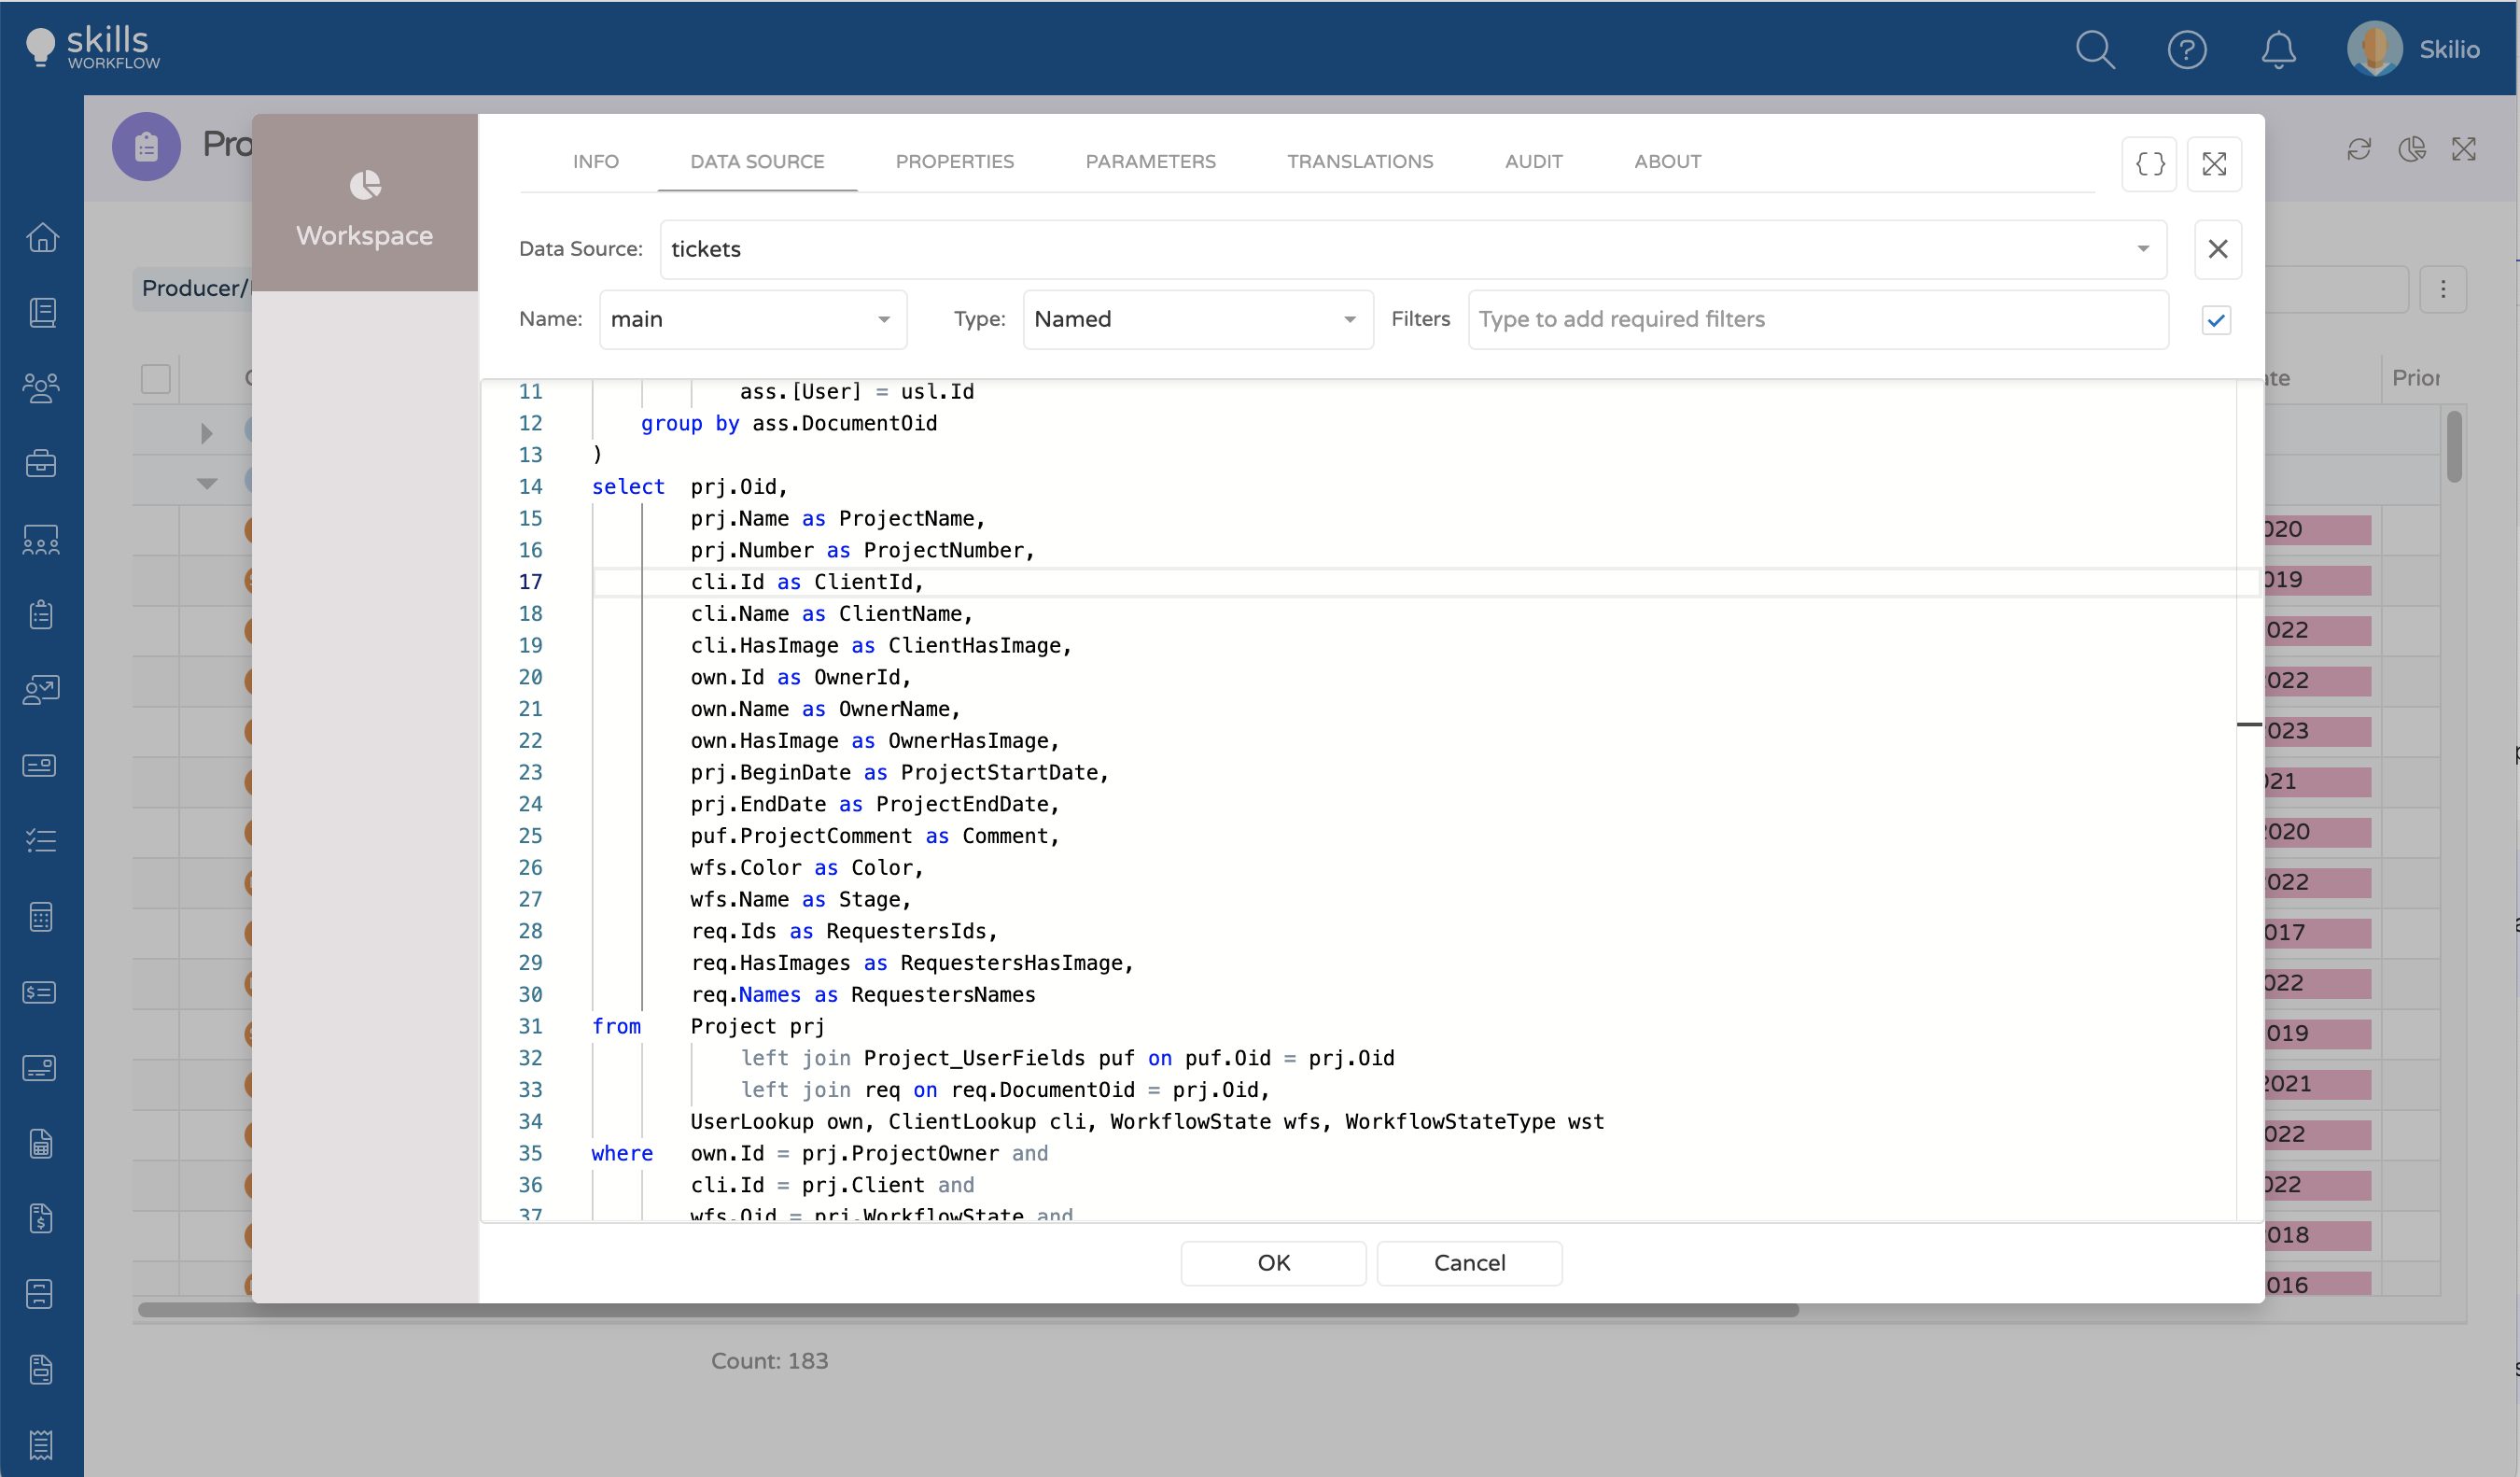Click the expand dialog arrows icon
The image size is (2520, 1477).
point(2213,164)
